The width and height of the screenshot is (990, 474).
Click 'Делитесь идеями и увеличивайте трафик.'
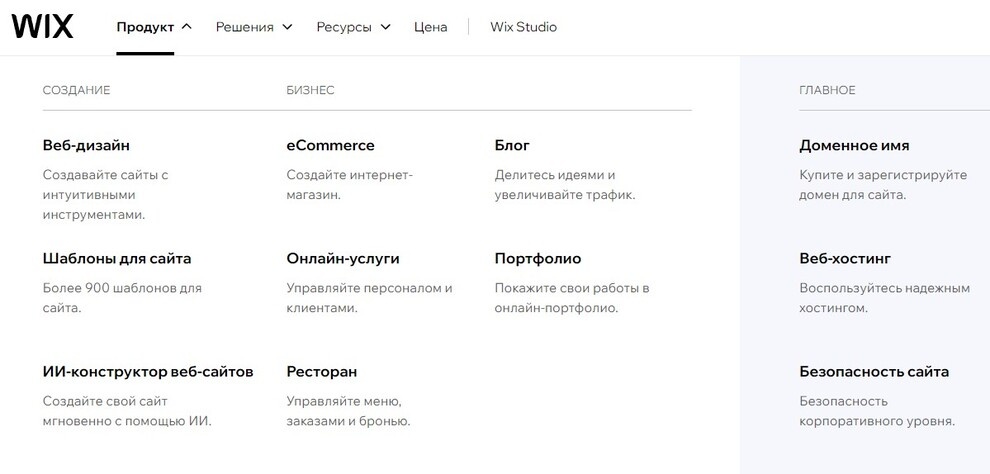(564, 184)
